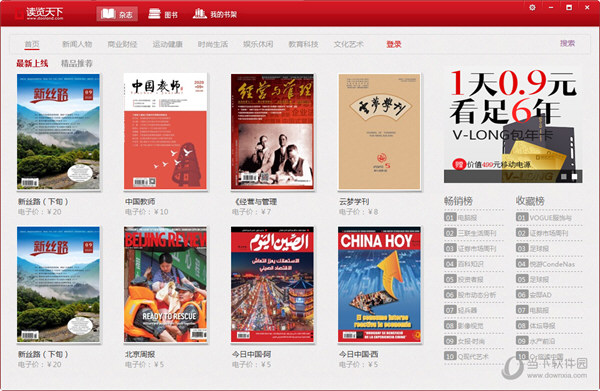The height and width of the screenshot is (391, 600).
Task: Switch to 运动健康 category
Action: pyautogui.click(x=167, y=44)
